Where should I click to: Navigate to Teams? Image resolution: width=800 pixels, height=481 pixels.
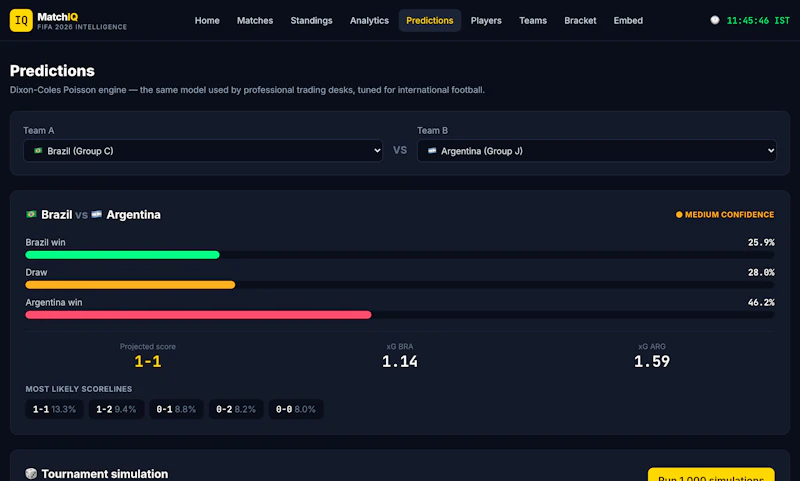coord(533,20)
